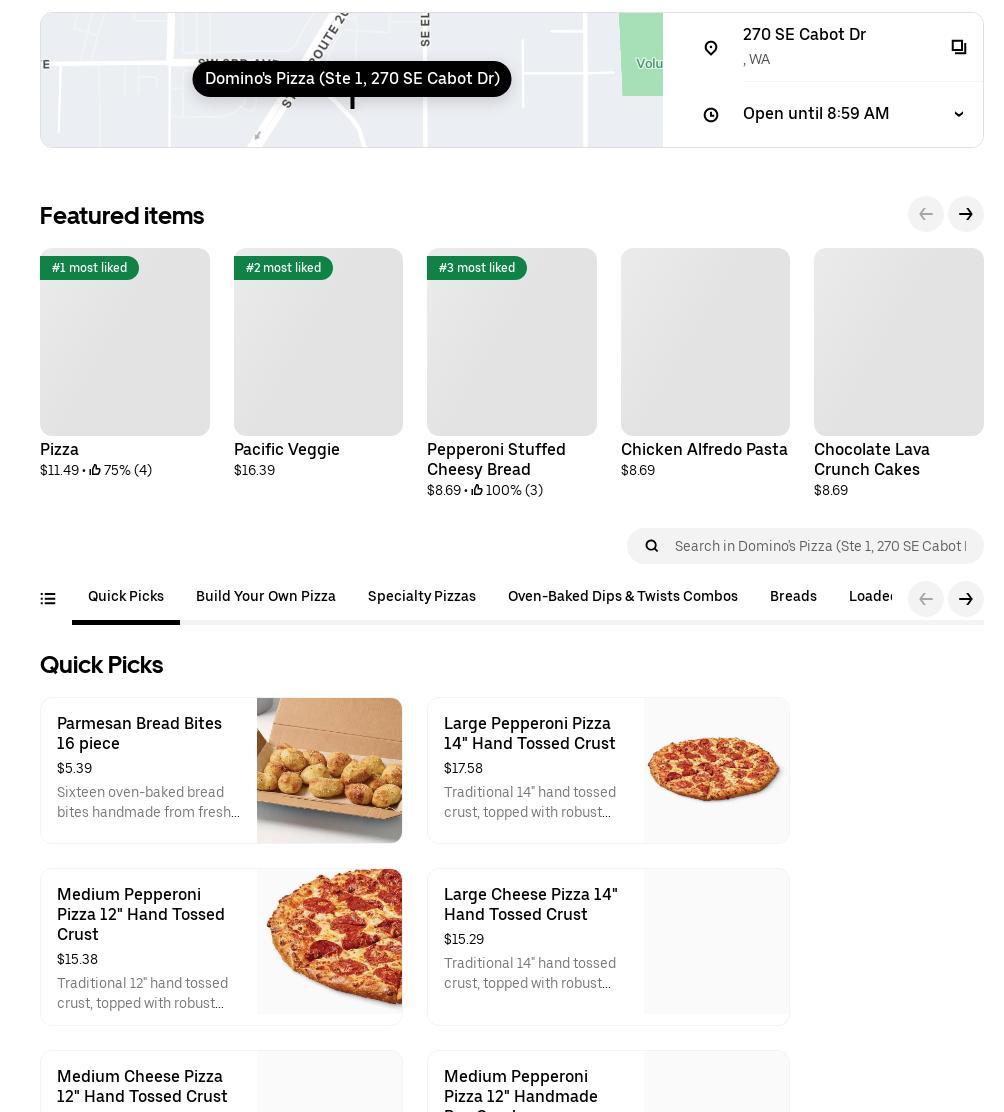Viewport: 1004px width, 1112px height.
Task: Click the Domino's Pizza map marker label
Action: (352, 79)
